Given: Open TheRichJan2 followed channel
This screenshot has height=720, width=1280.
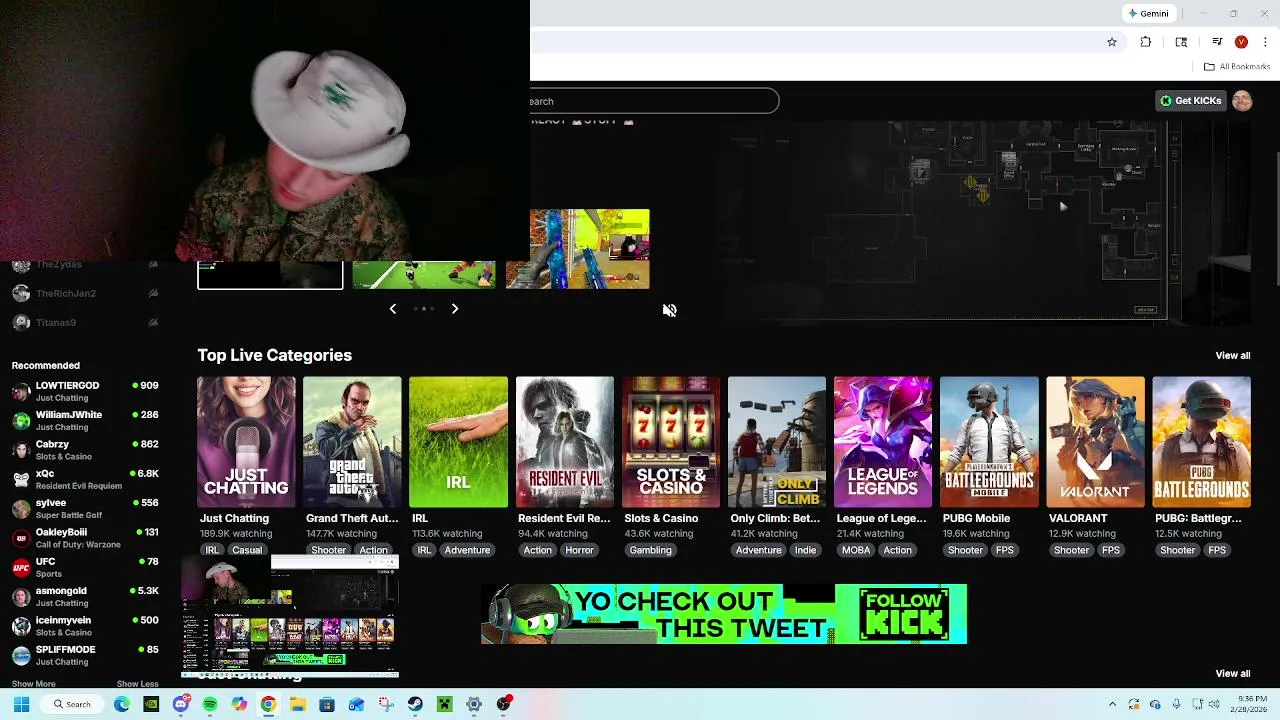Looking at the screenshot, I should 85,293.
